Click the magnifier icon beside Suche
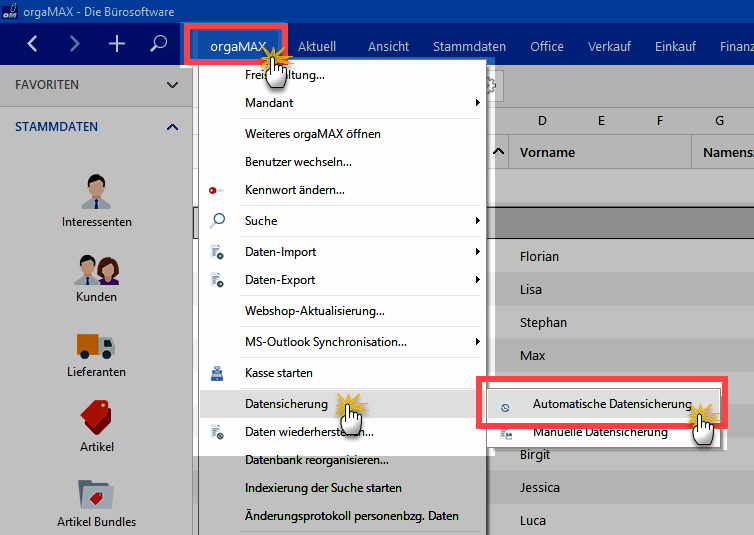Image resolution: width=754 pixels, height=535 pixels. point(217,221)
